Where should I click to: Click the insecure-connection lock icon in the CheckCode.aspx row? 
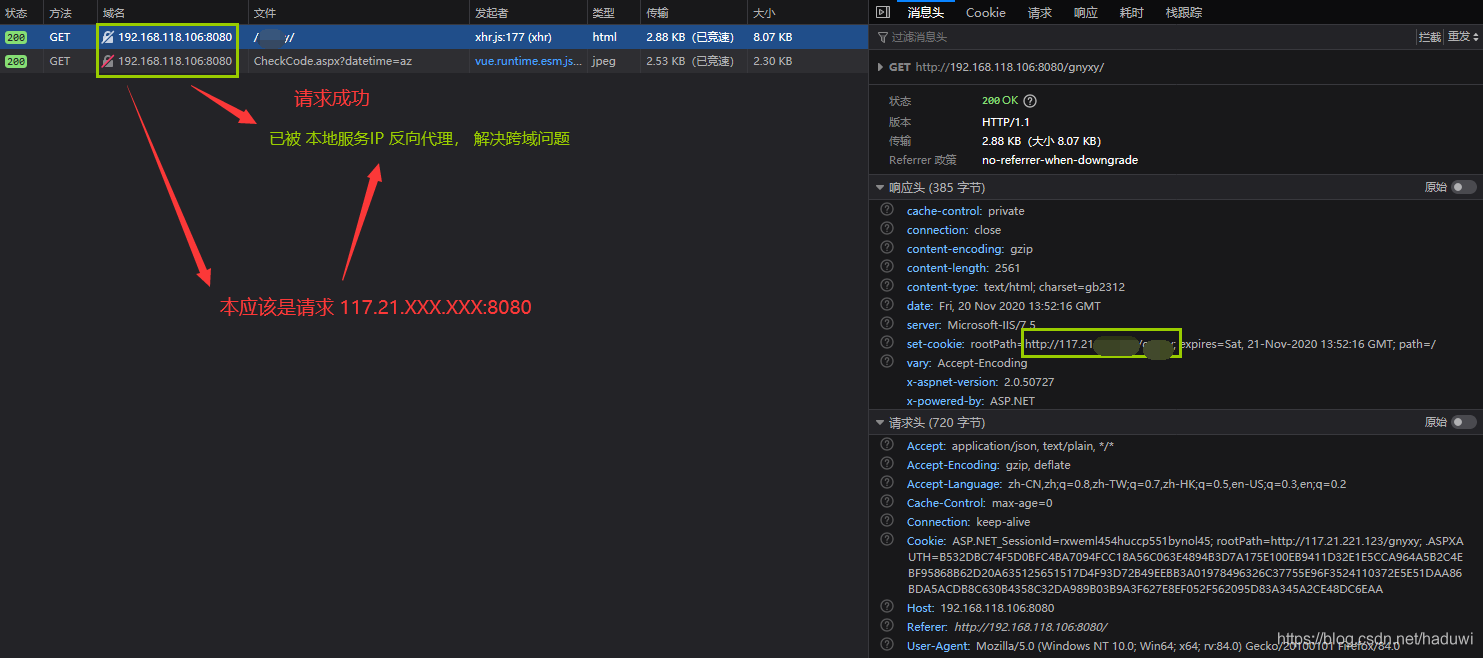pyautogui.click(x=108, y=61)
